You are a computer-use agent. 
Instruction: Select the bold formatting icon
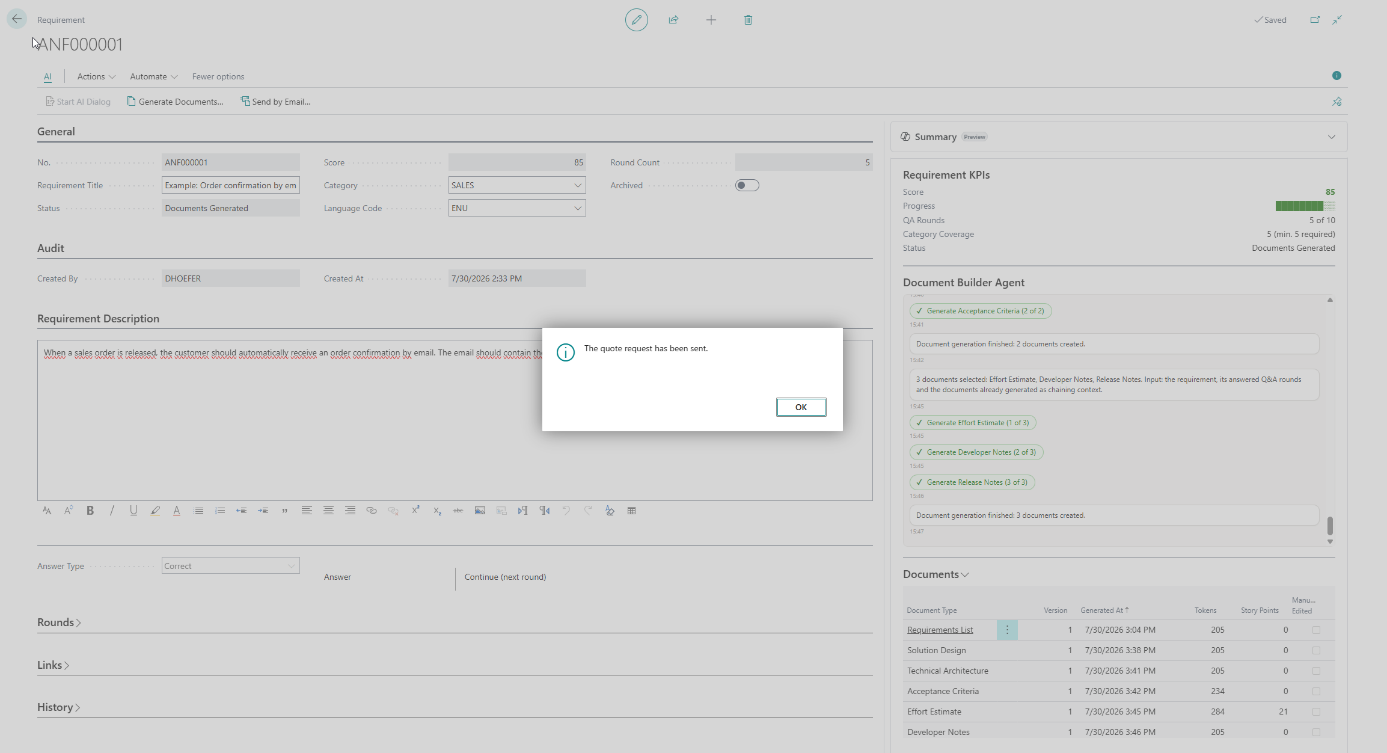90,510
